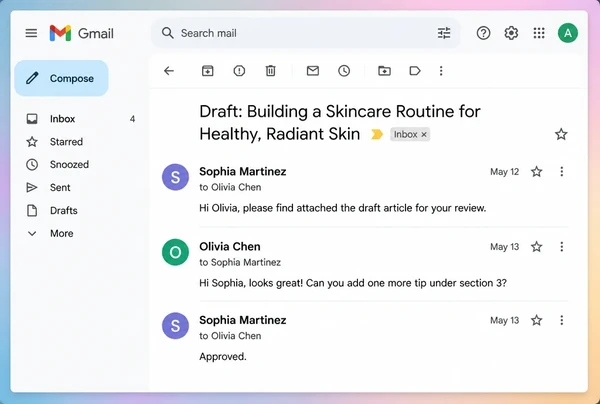Click sender name Olivia Chen

pyautogui.click(x=230, y=246)
